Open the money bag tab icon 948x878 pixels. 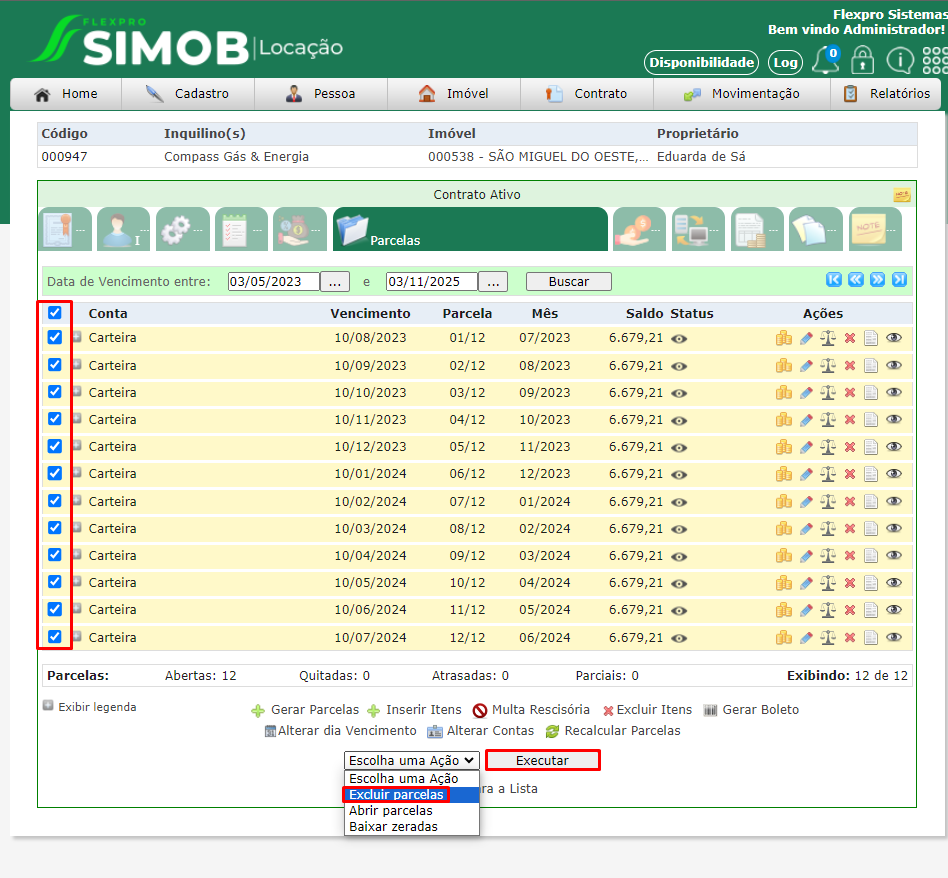(299, 229)
